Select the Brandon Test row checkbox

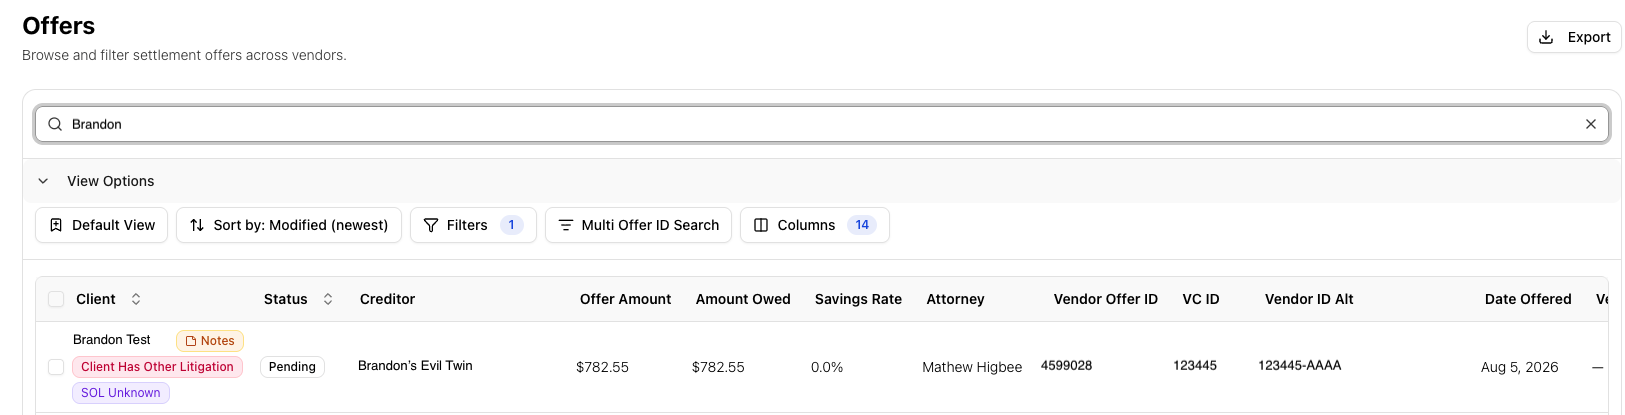pos(56,367)
